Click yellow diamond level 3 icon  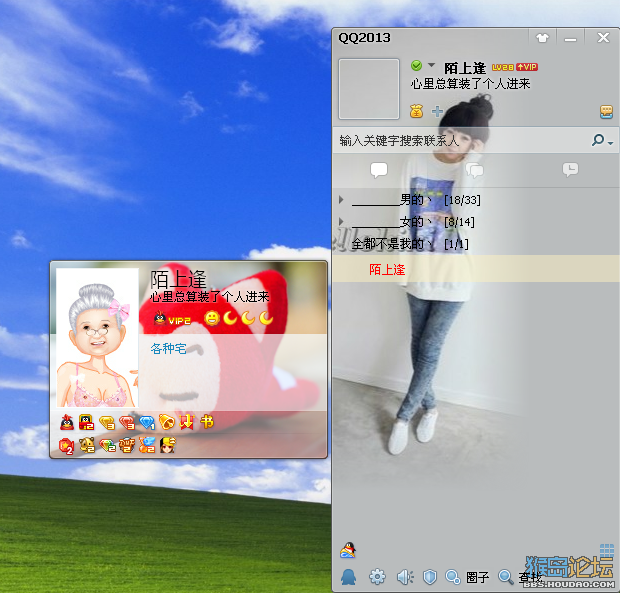point(107,423)
